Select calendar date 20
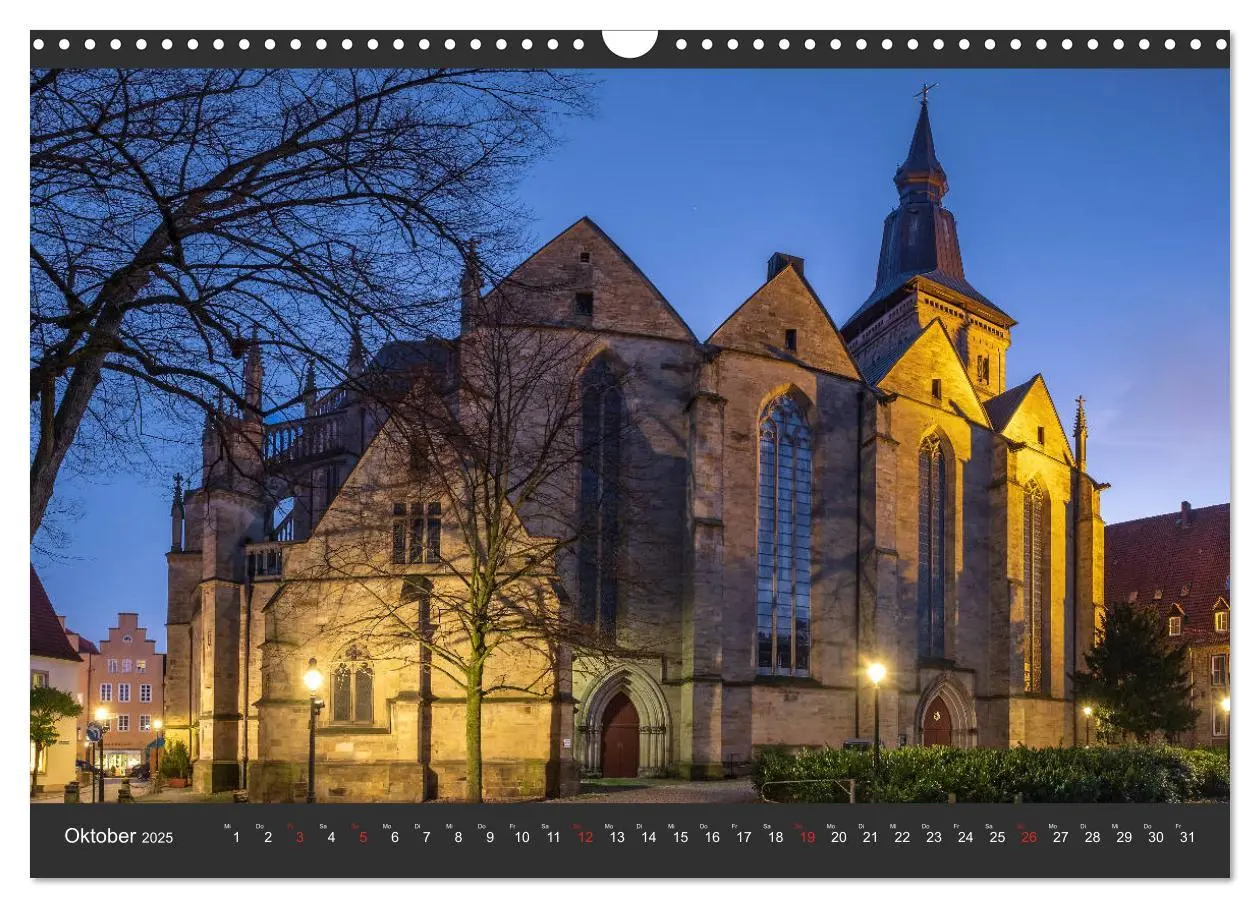Image resolution: width=1260 pixels, height=908 pixels. click(x=838, y=838)
